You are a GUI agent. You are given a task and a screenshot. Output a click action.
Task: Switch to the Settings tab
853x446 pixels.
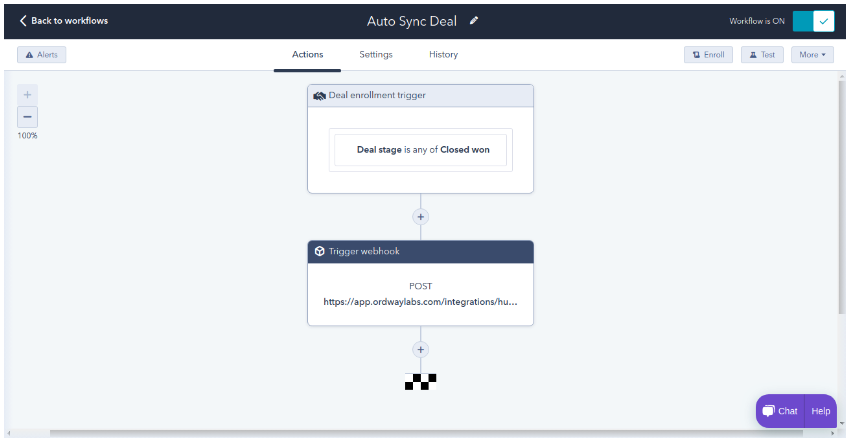pyautogui.click(x=376, y=54)
